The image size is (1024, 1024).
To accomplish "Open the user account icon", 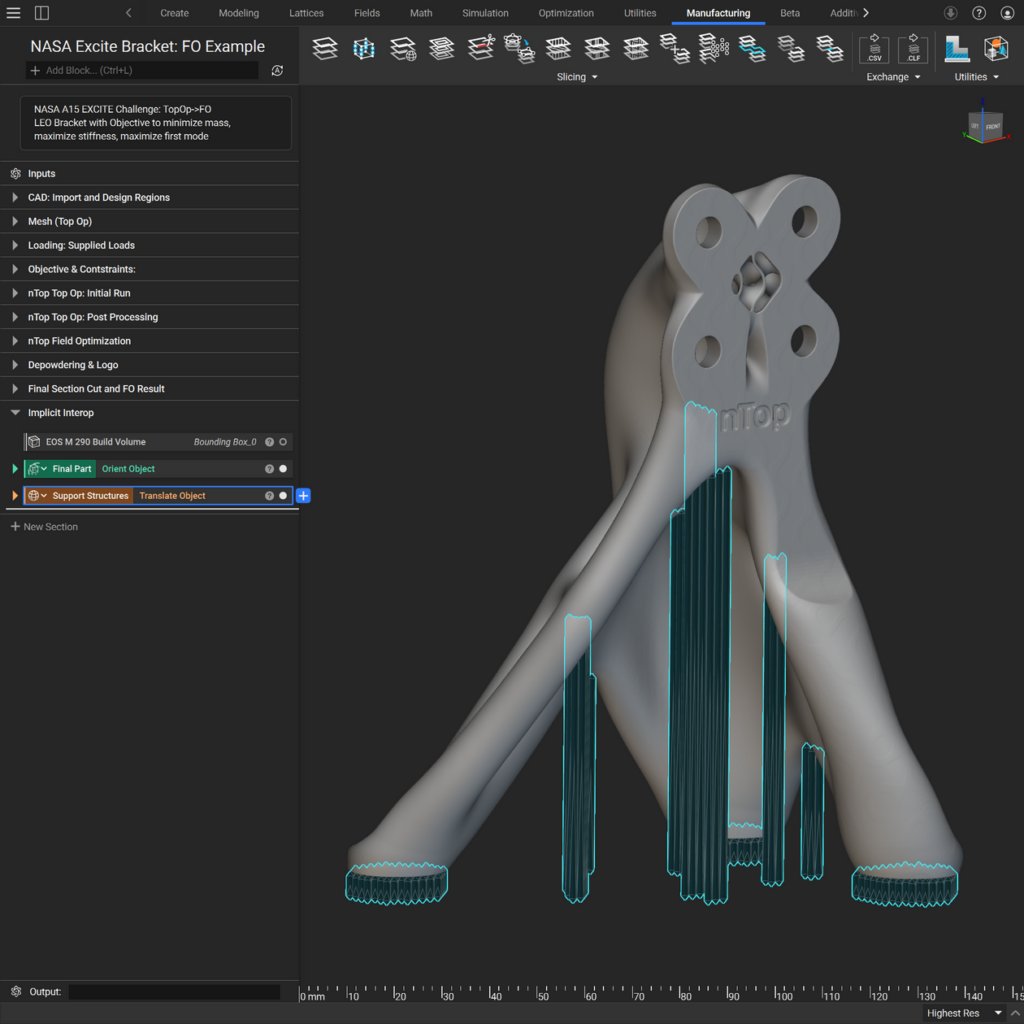I will pyautogui.click(x=1007, y=13).
